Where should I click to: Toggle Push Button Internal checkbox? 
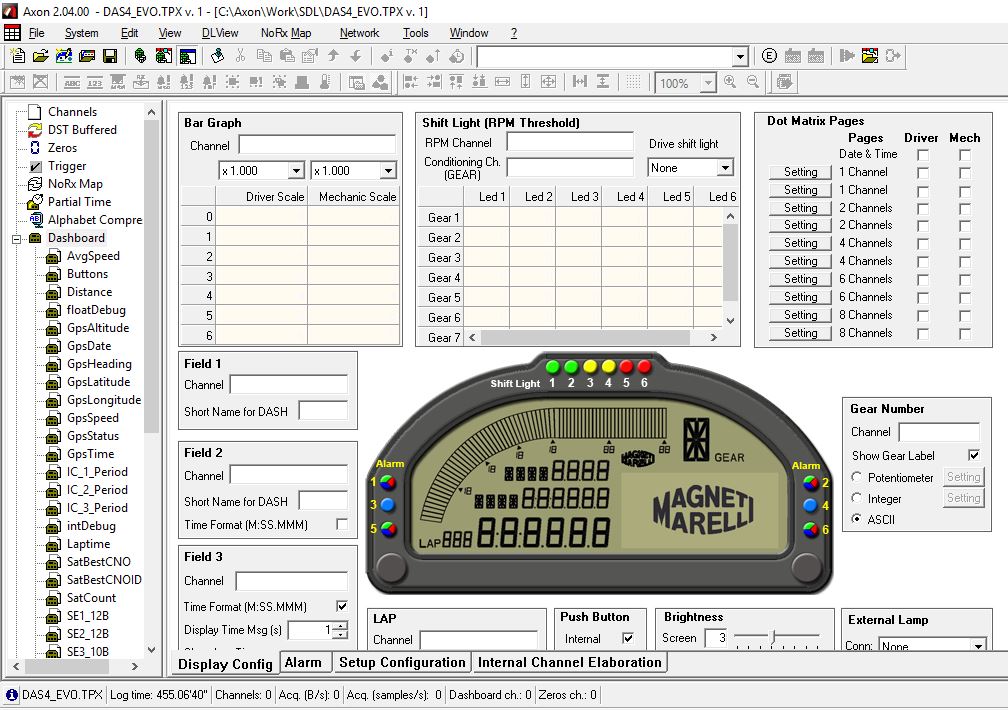628,638
